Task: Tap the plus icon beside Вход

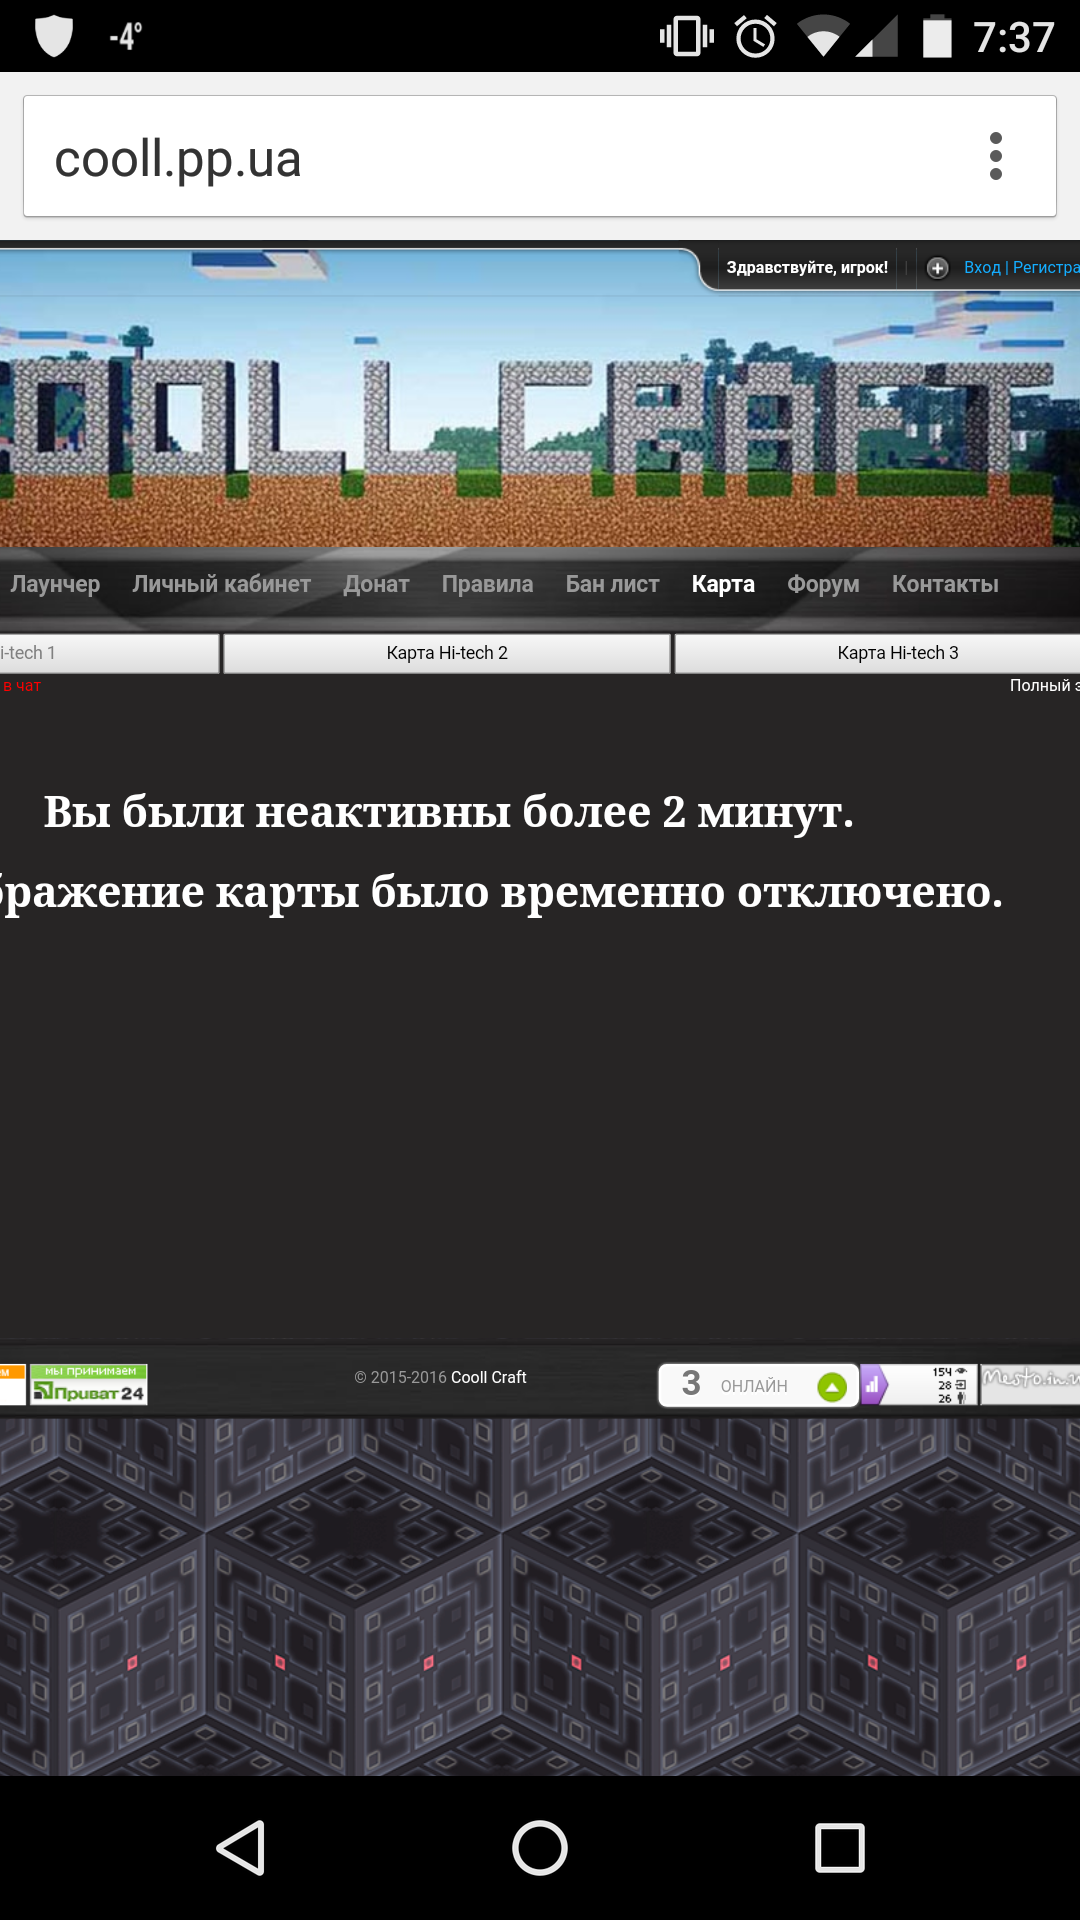Action: (937, 268)
